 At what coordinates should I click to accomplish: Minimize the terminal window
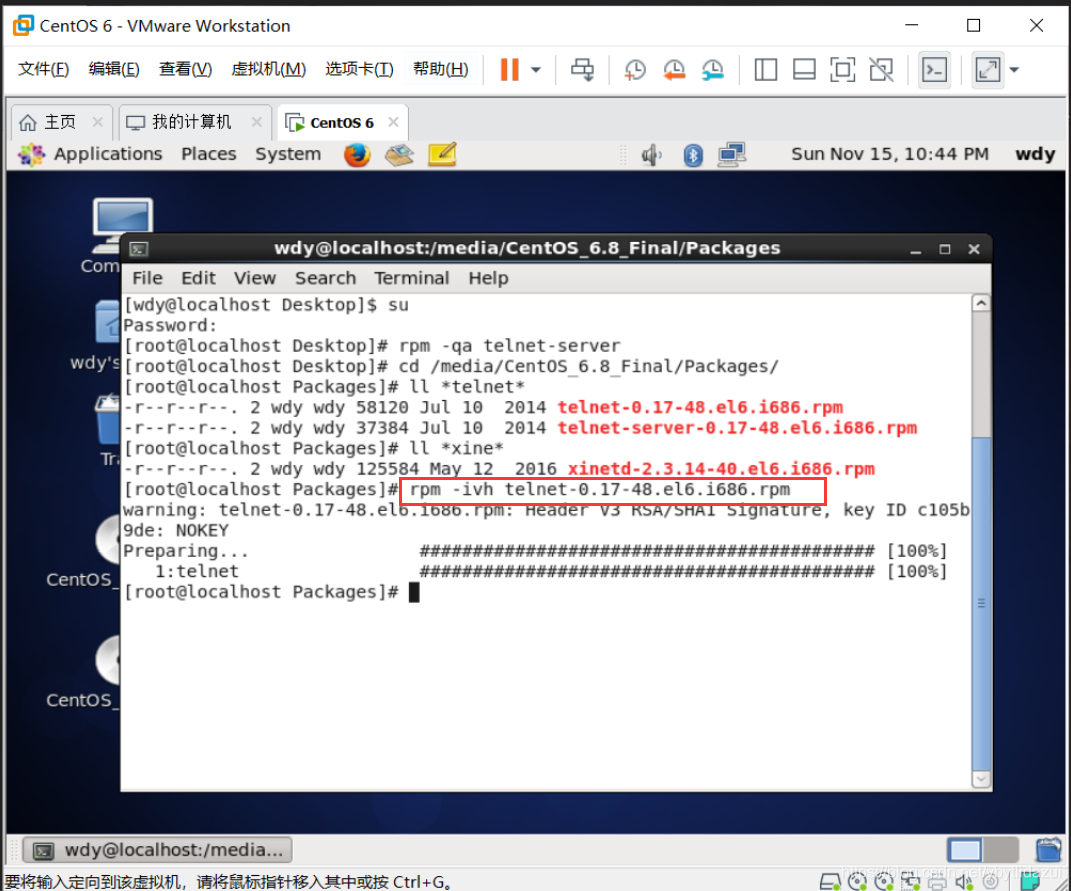[x=915, y=250]
